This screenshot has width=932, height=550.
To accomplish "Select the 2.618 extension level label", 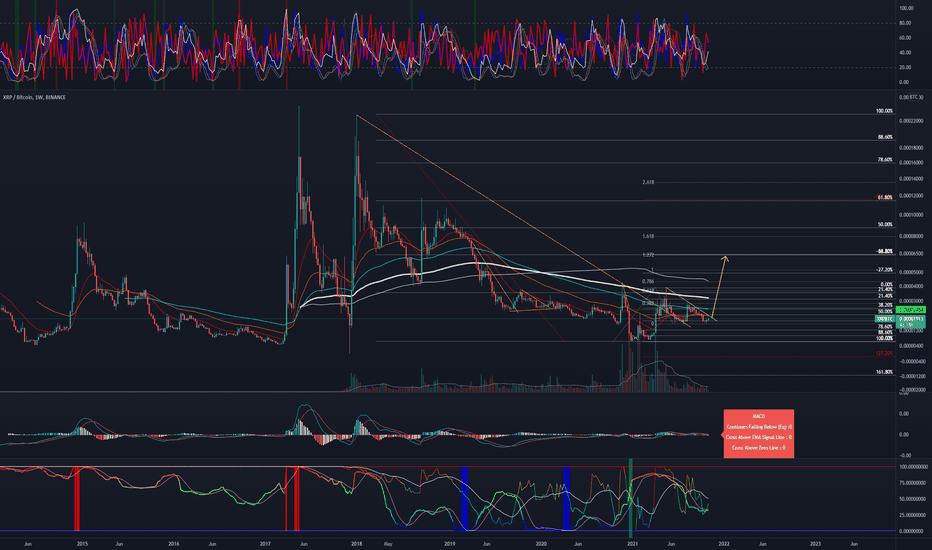I will [x=648, y=182].
